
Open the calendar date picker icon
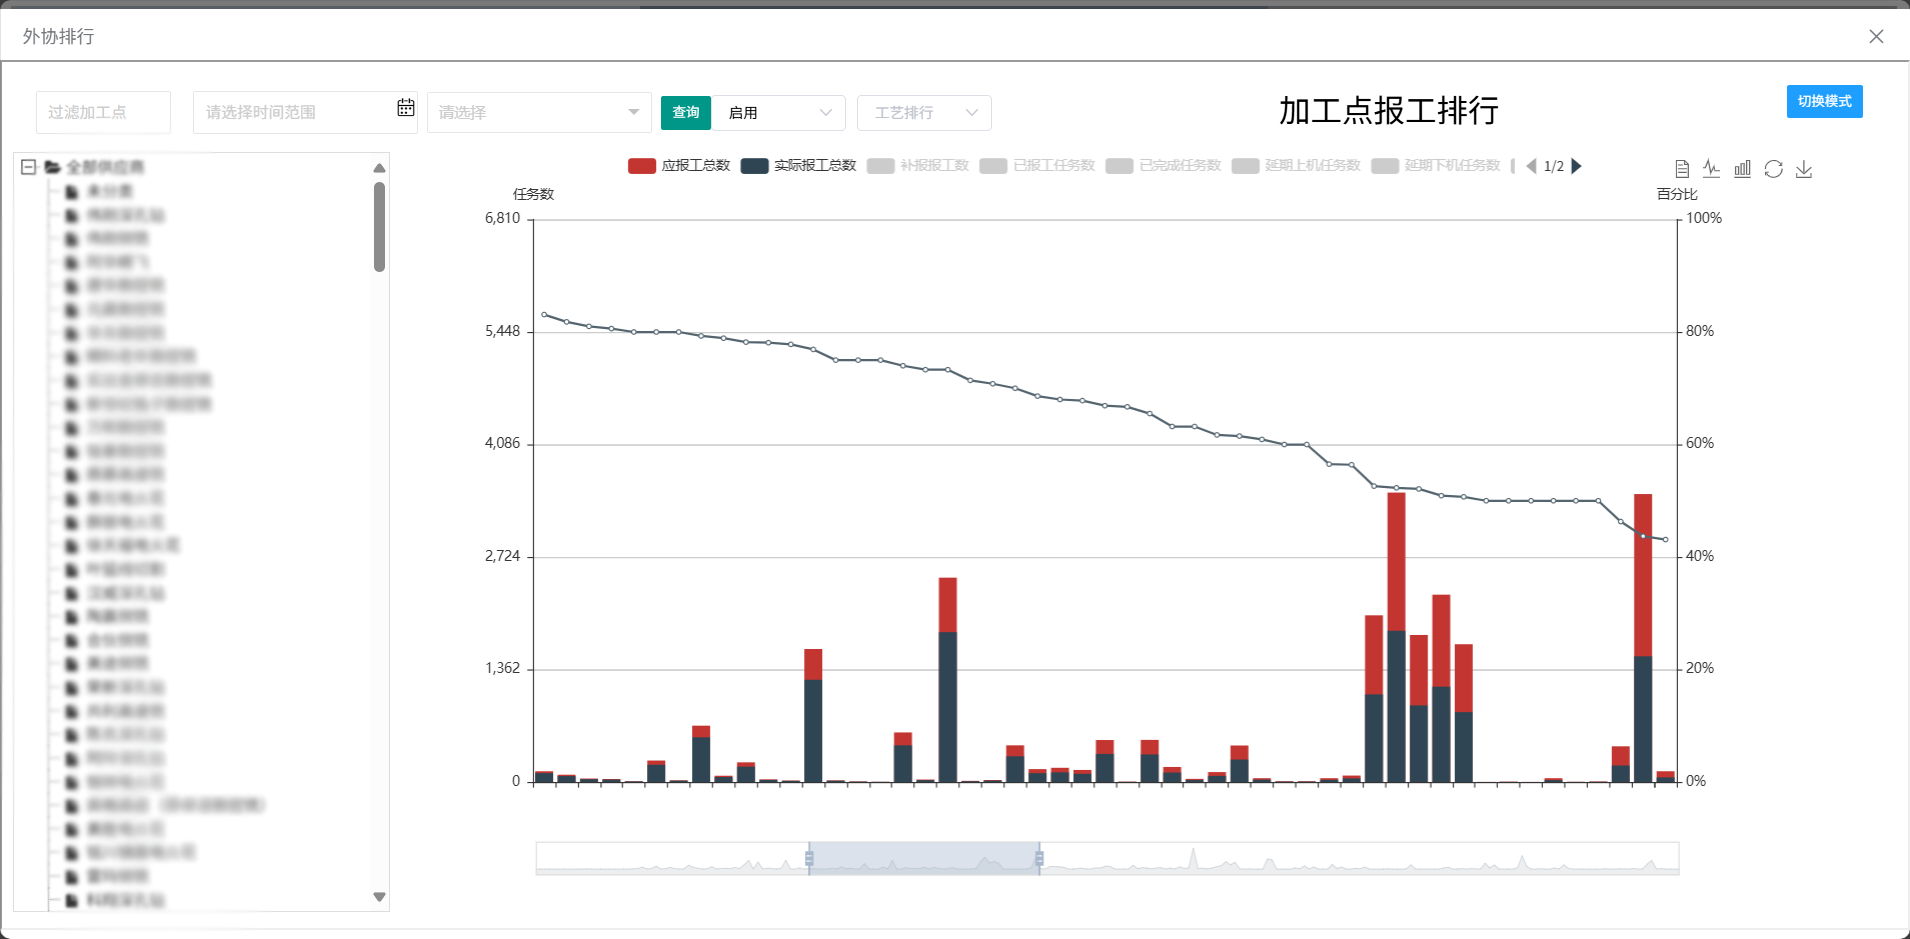pos(405,107)
